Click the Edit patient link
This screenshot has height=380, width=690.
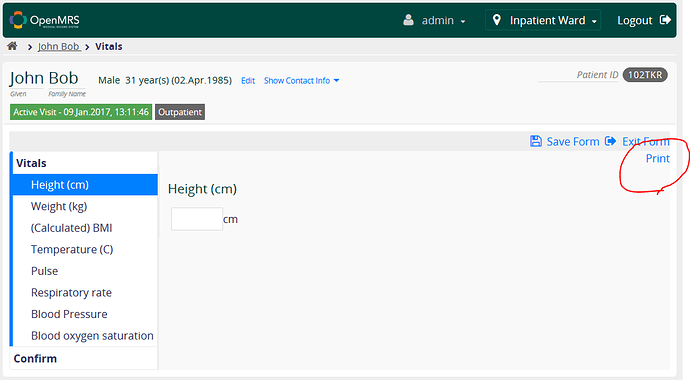(248, 80)
